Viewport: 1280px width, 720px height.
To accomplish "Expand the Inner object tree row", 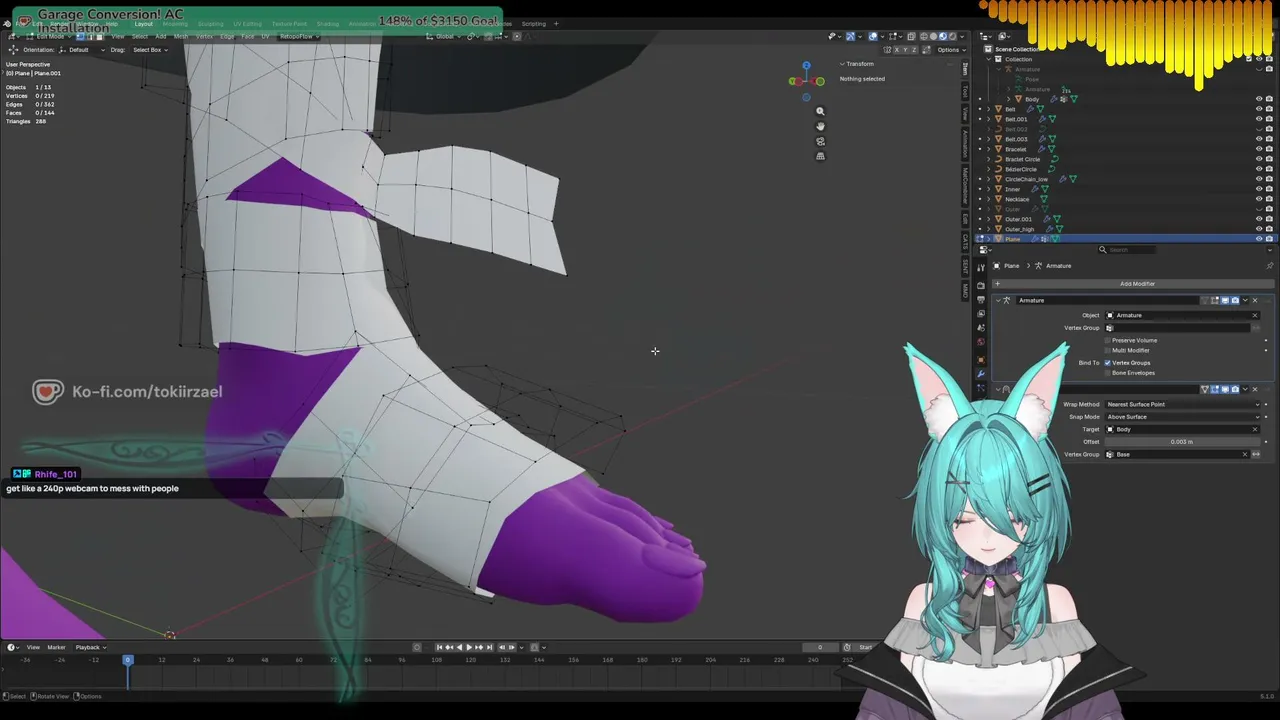I will tap(989, 189).
